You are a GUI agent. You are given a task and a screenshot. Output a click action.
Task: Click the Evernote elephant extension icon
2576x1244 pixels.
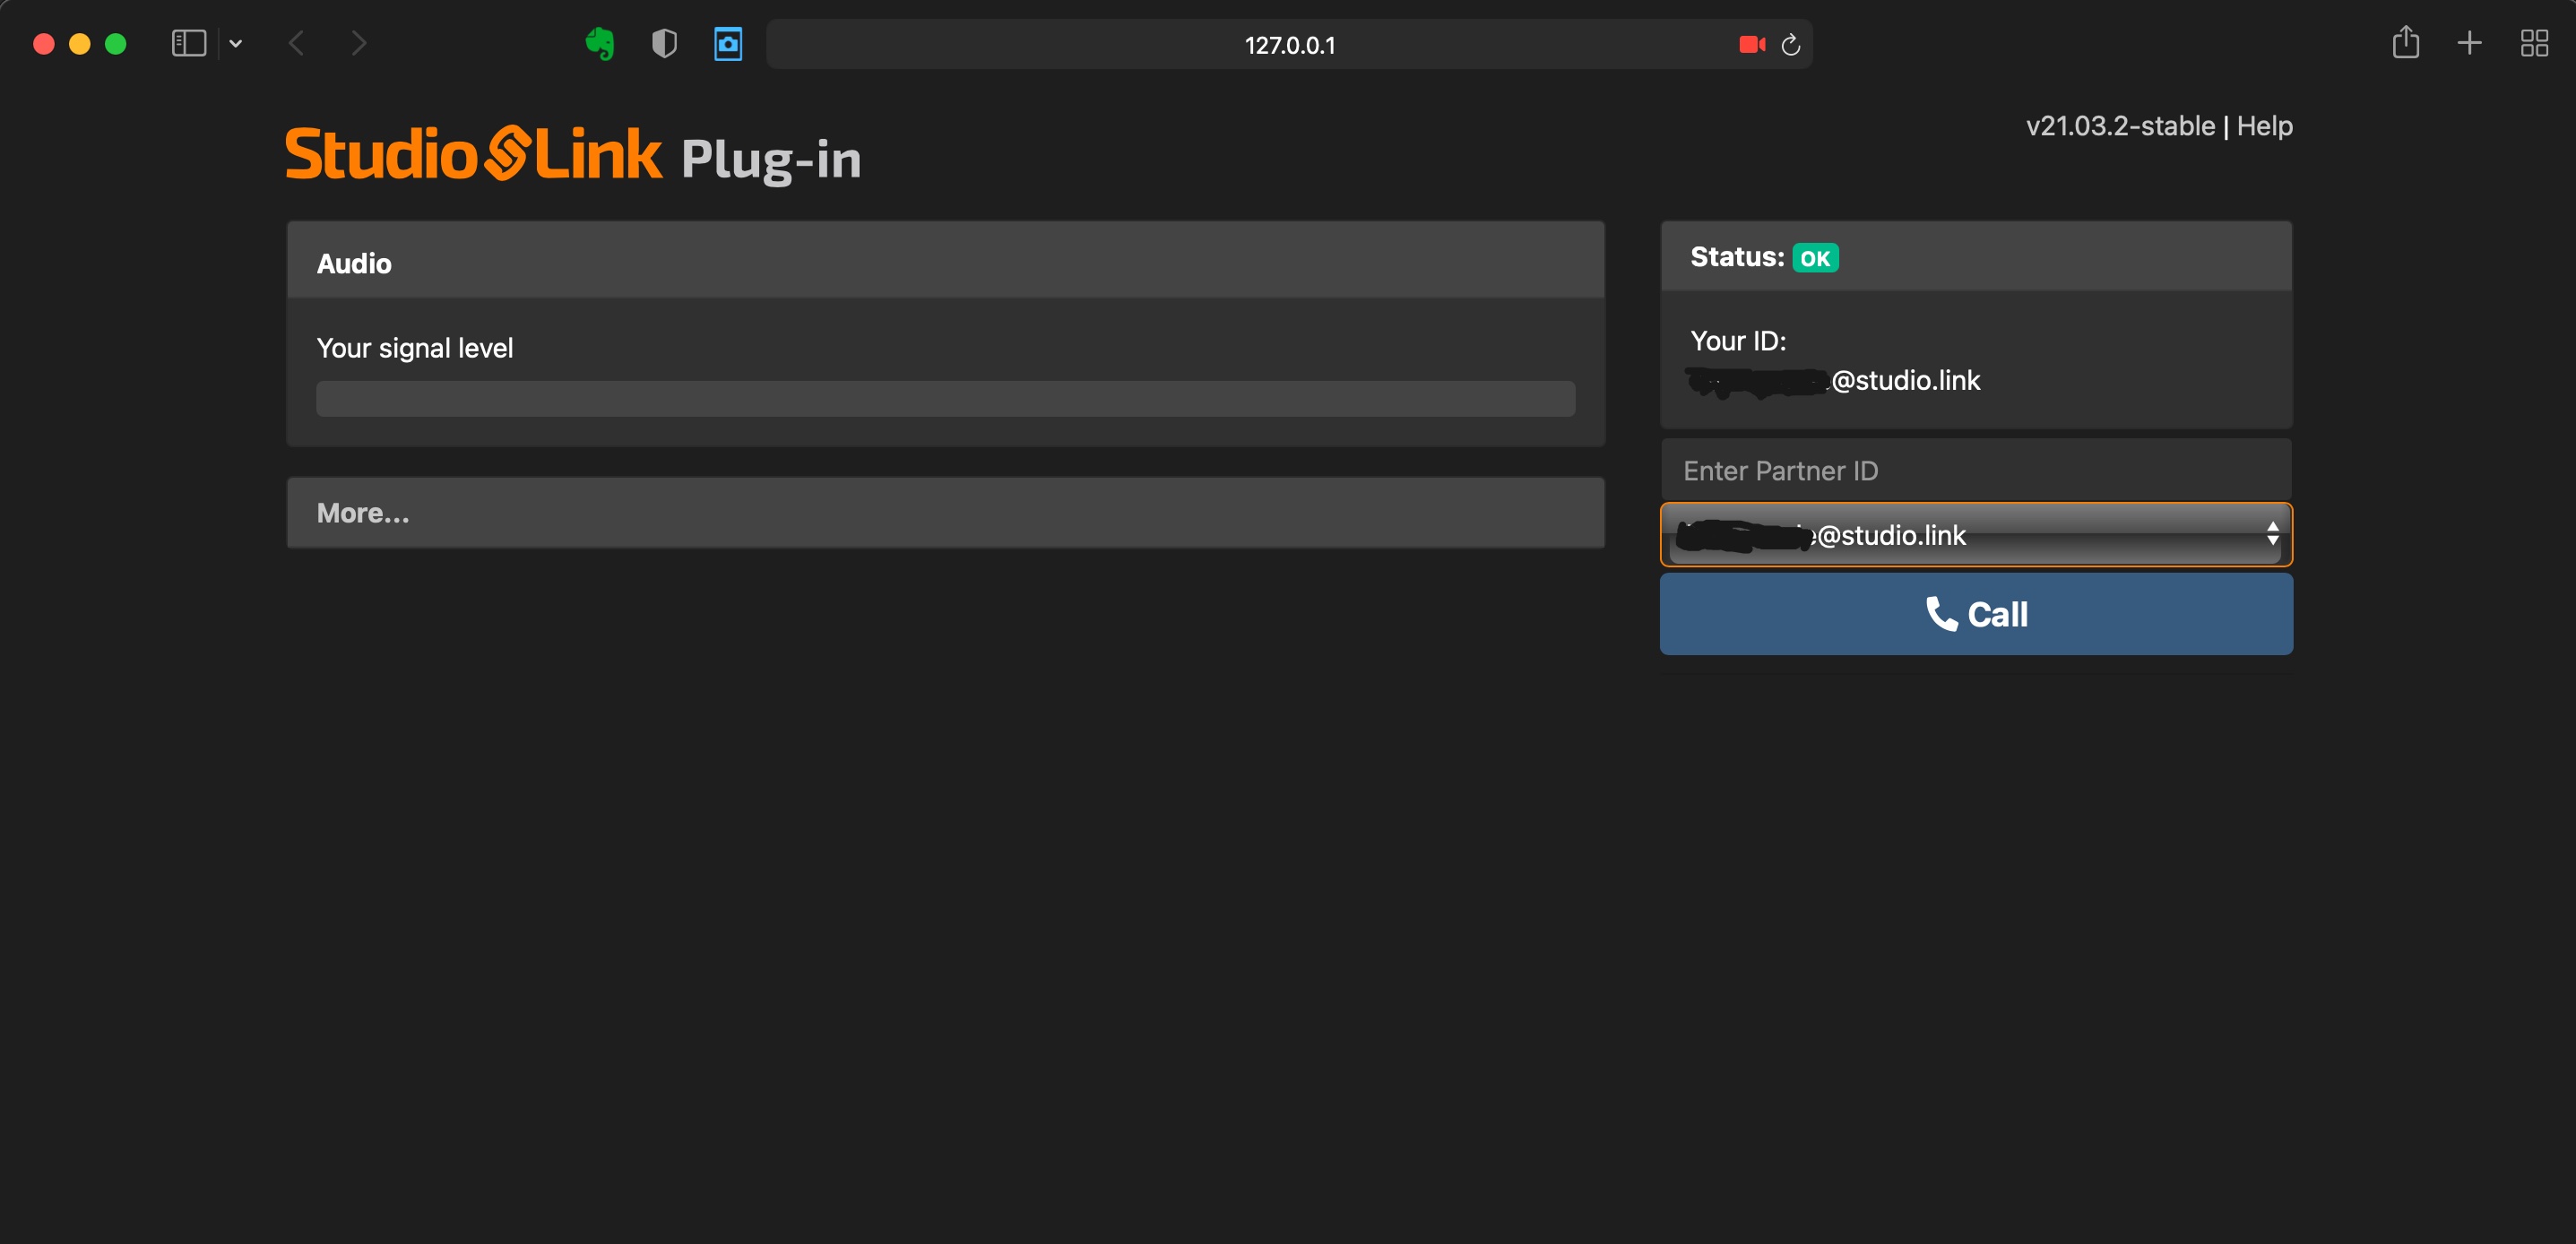coord(600,44)
